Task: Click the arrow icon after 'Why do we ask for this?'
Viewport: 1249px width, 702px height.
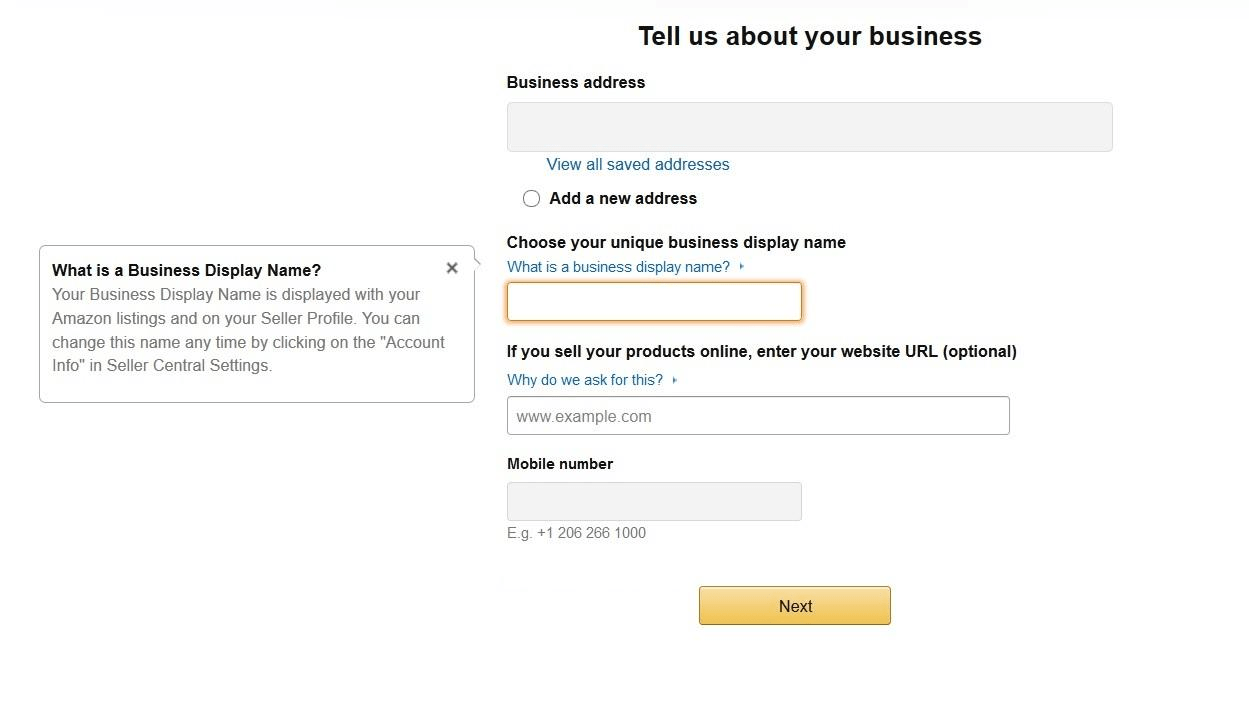Action: click(673, 380)
